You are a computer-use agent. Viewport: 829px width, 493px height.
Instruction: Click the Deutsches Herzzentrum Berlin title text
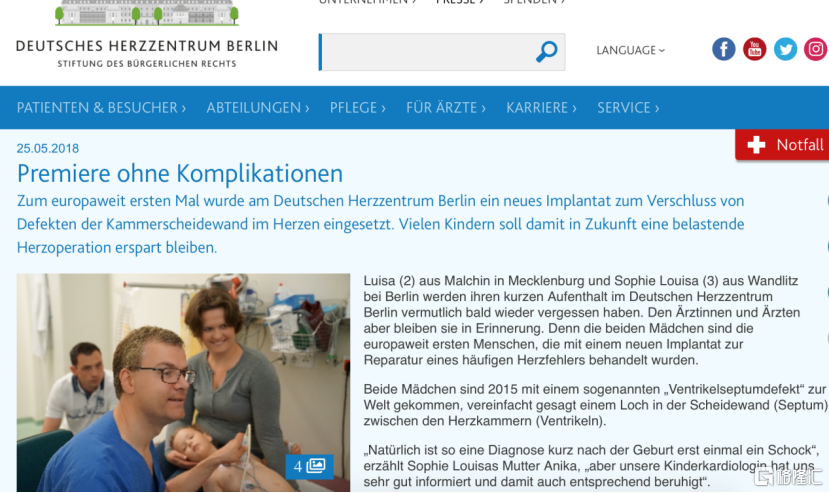tap(146, 46)
